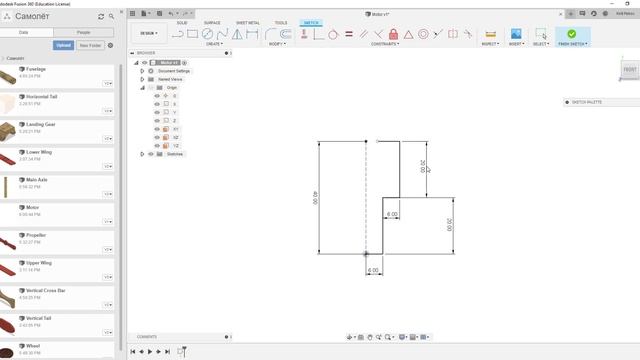This screenshot has width=640, height=360.
Task: Select the Fillet modify tool
Action: [x=270, y=34]
